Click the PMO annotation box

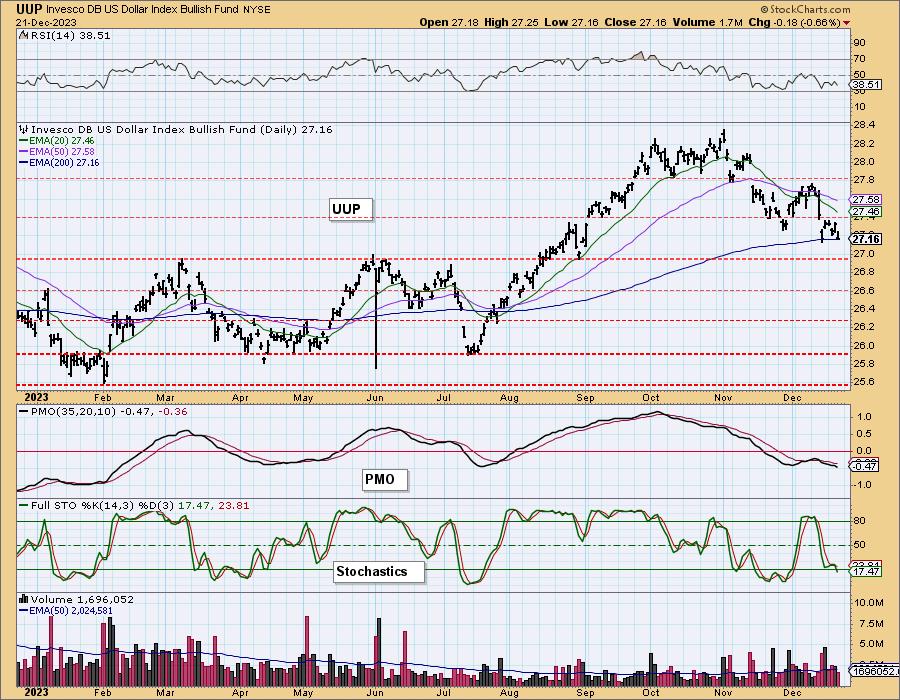(x=386, y=480)
